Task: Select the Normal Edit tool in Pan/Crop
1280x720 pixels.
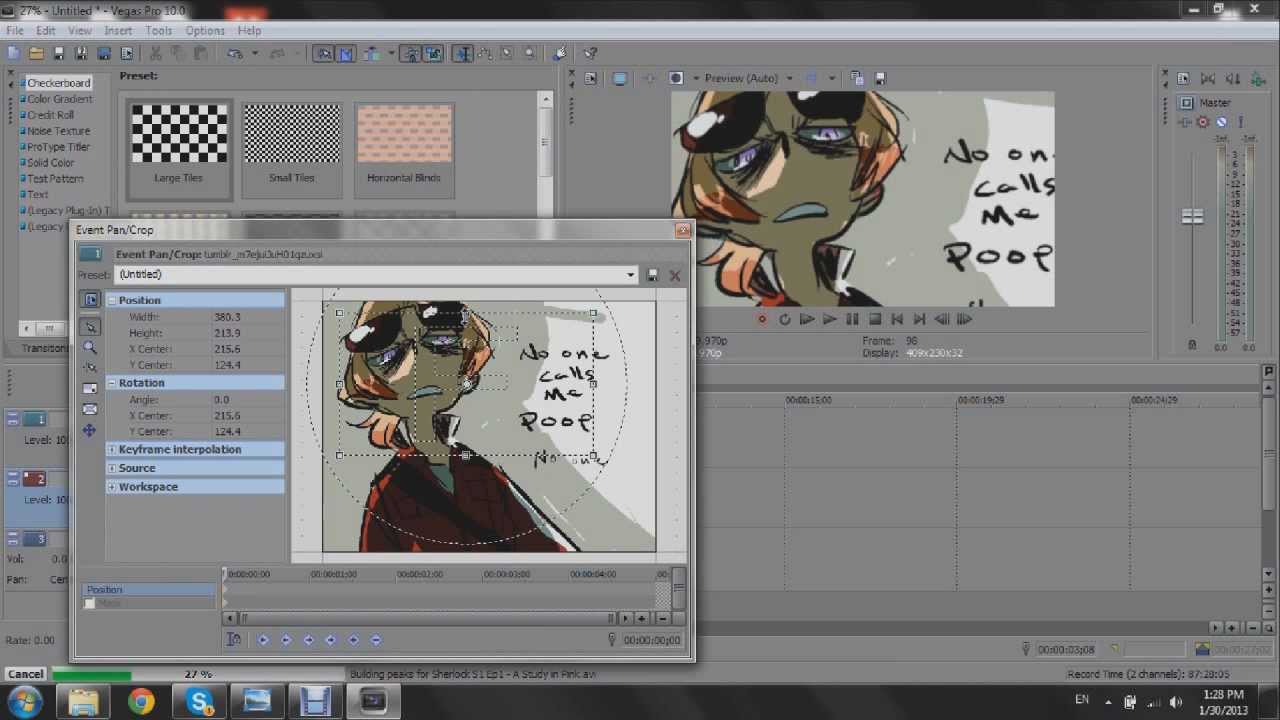Action: click(90, 327)
